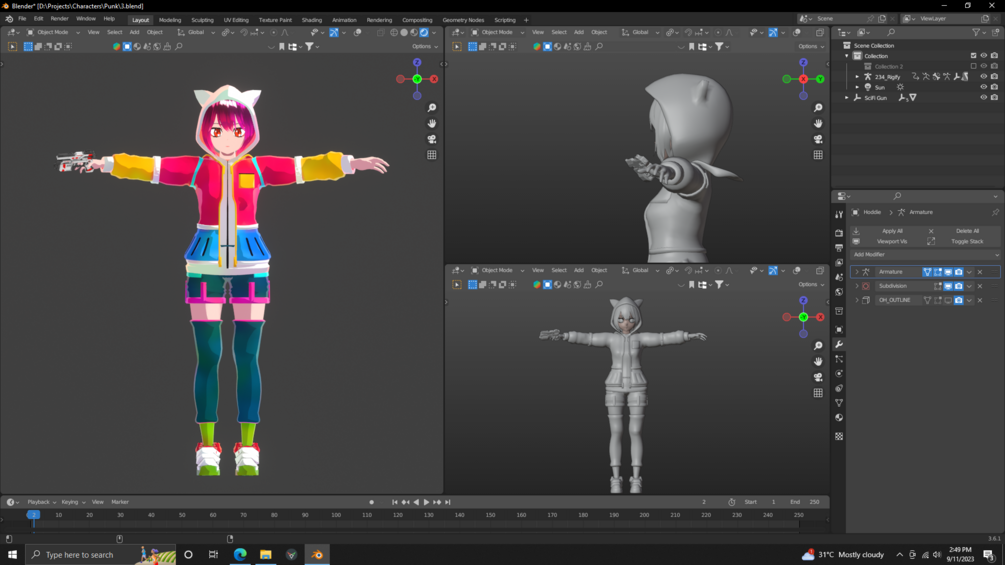
Task: Click the Apply All button
Action: tap(892, 231)
